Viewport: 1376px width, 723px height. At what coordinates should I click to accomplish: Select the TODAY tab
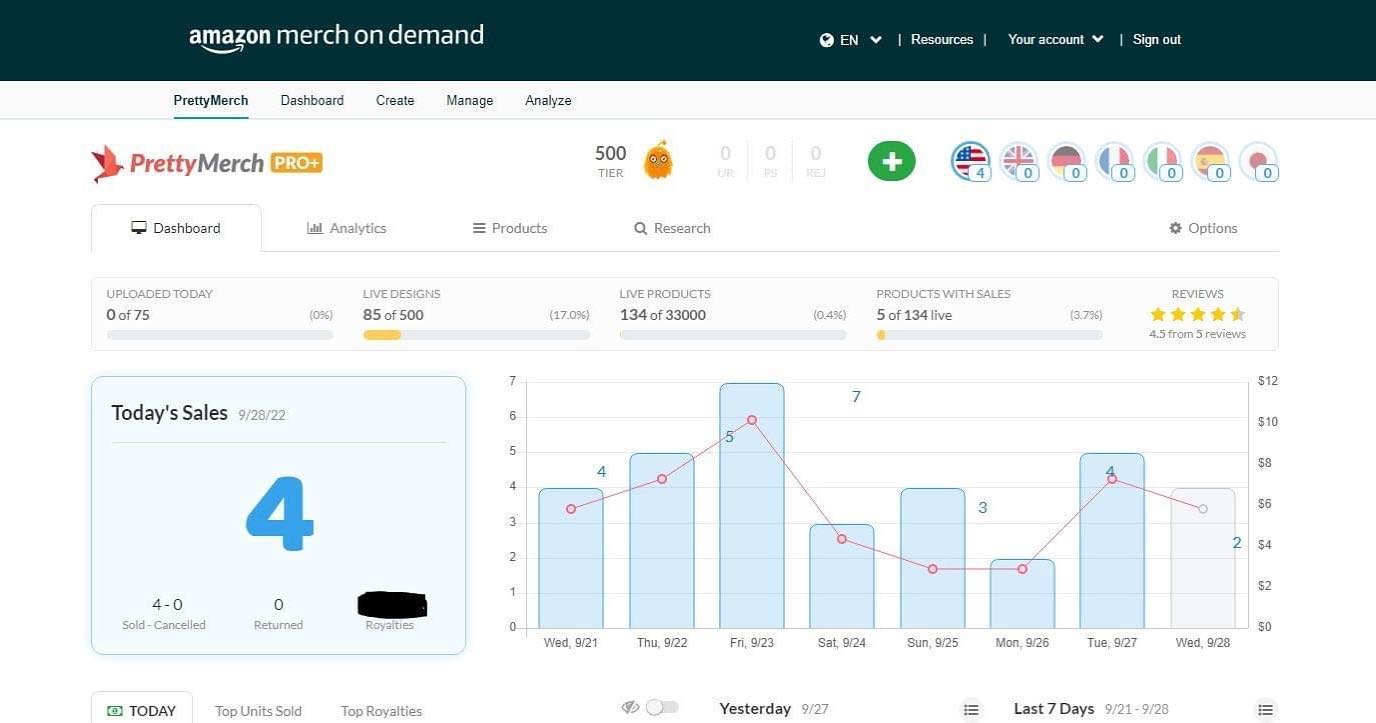[x=141, y=709]
